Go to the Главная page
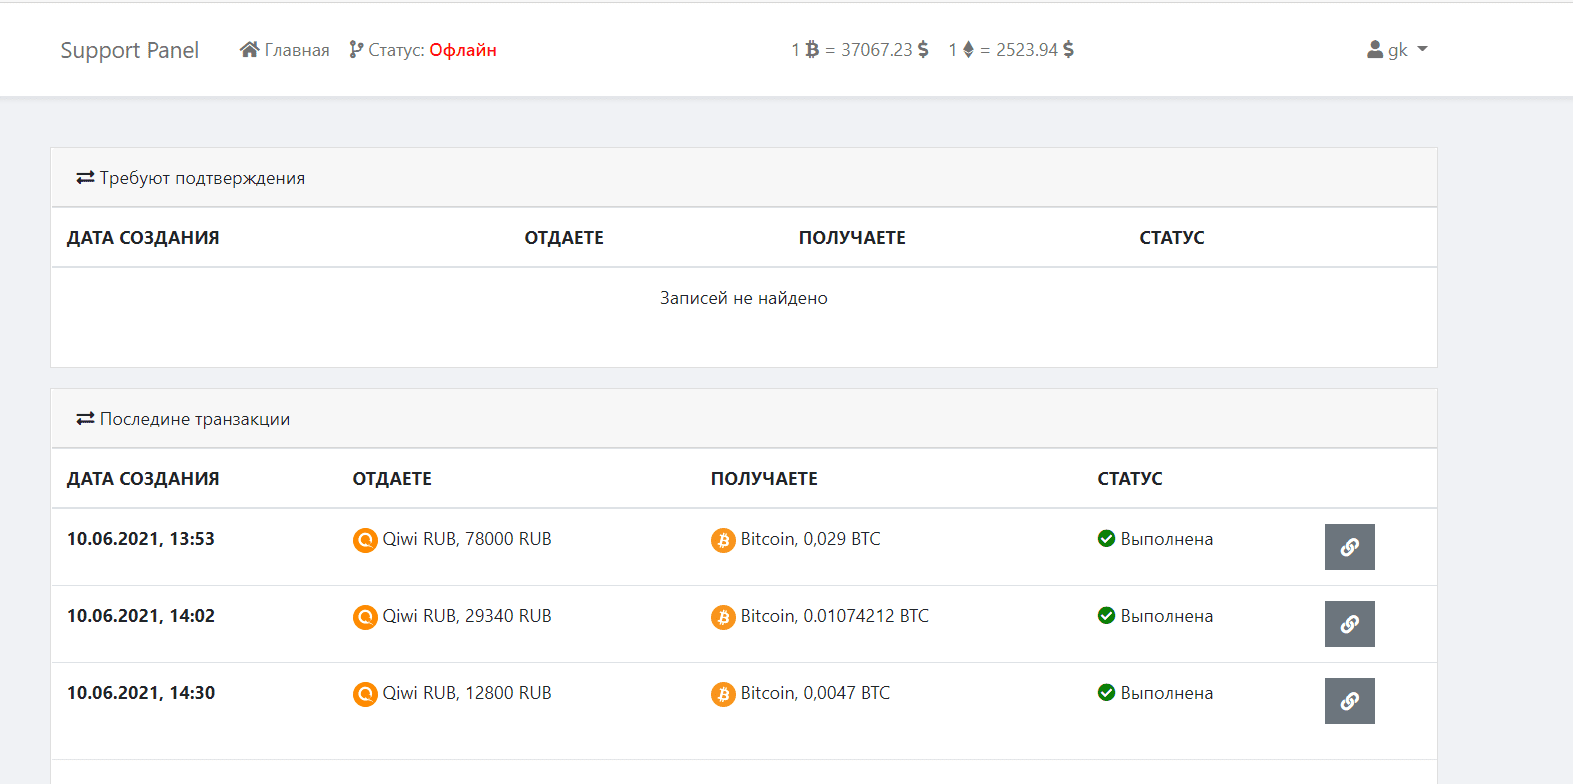 click(x=296, y=50)
